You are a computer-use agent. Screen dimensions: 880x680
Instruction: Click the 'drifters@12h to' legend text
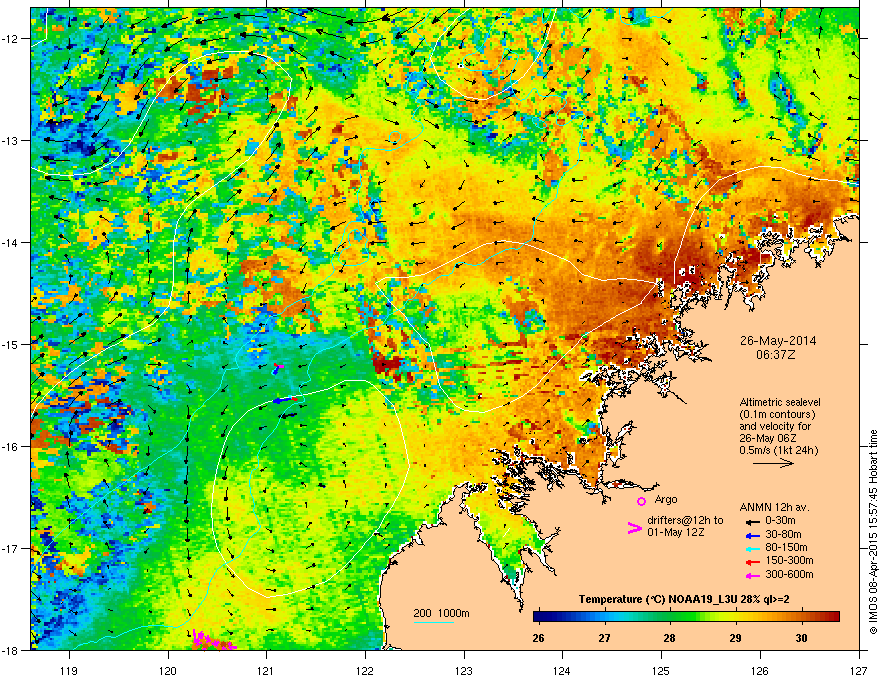[685, 521]
